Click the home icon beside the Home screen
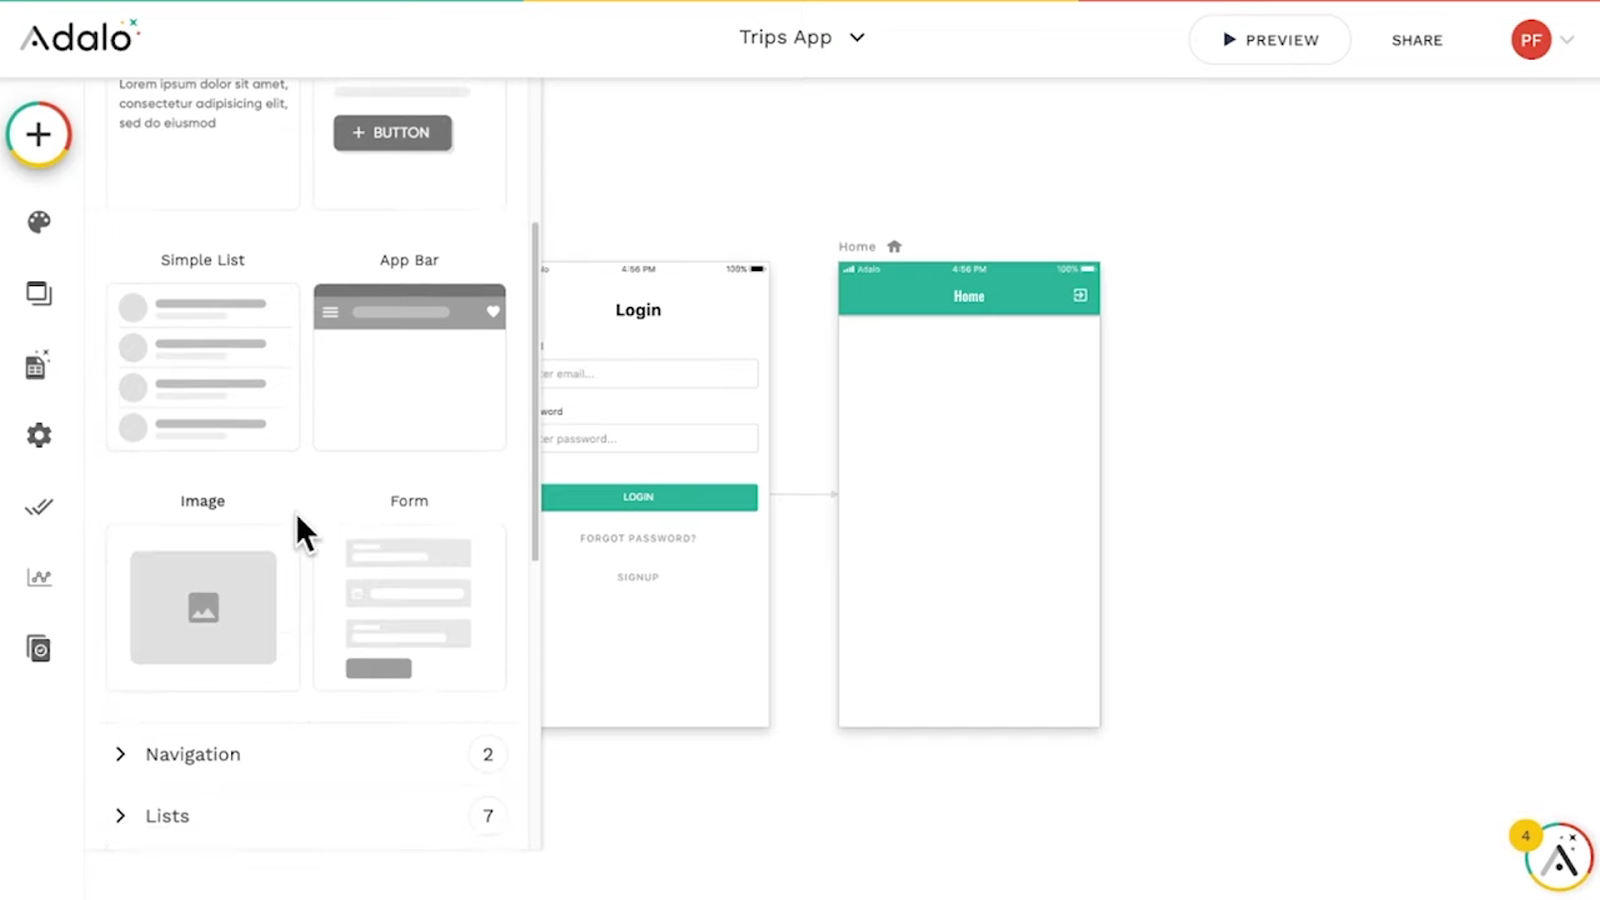The width and height of the screenshot is (1600, 900). tap(893, 246)
